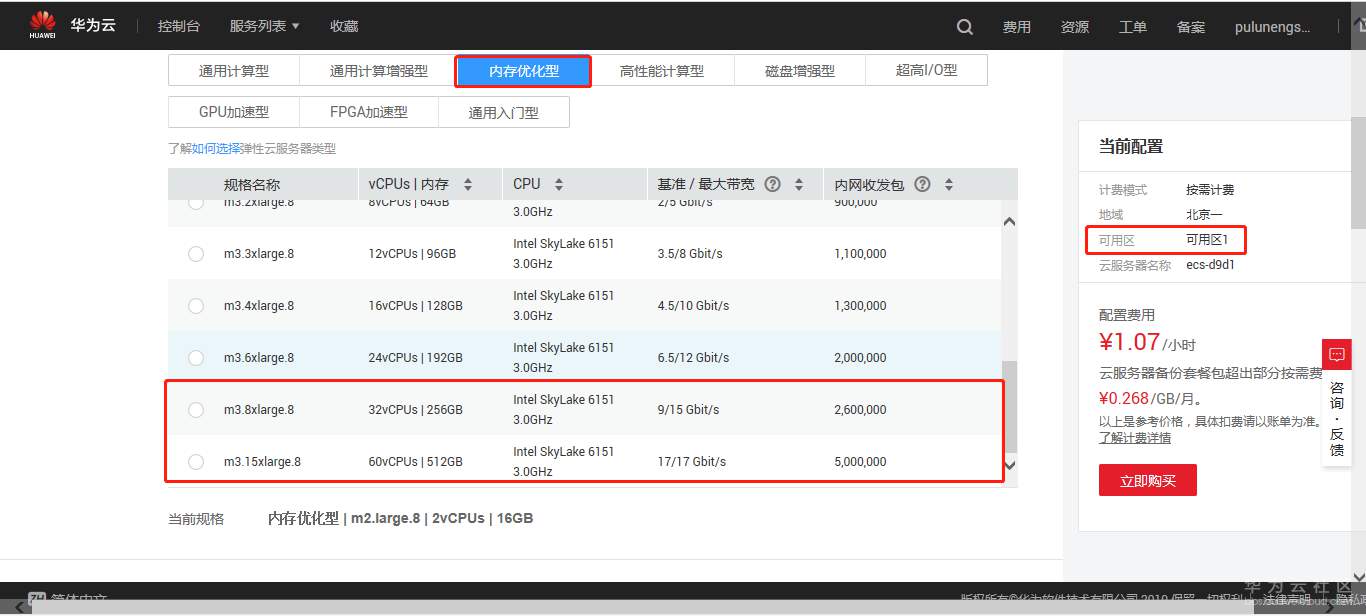Screen dimensions: 1366x616
Task: Open 备案 in the header
Action: pos(1191,27)
